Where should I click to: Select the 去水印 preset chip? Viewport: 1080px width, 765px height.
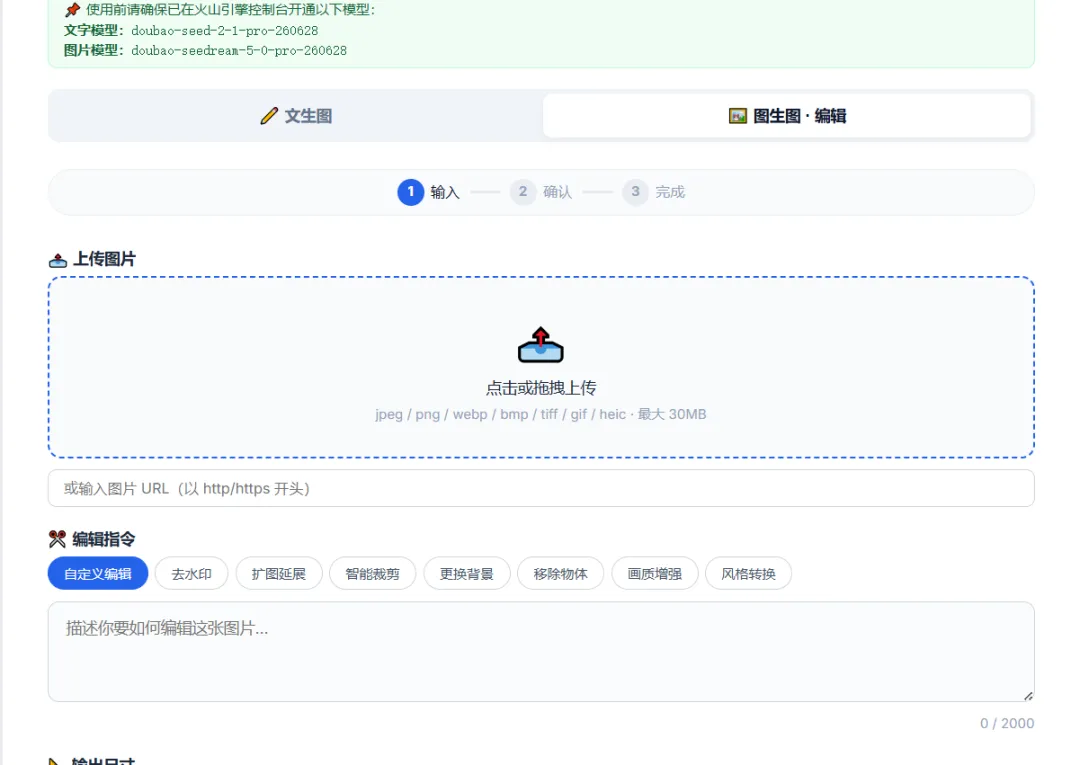[x=191, y=574]
